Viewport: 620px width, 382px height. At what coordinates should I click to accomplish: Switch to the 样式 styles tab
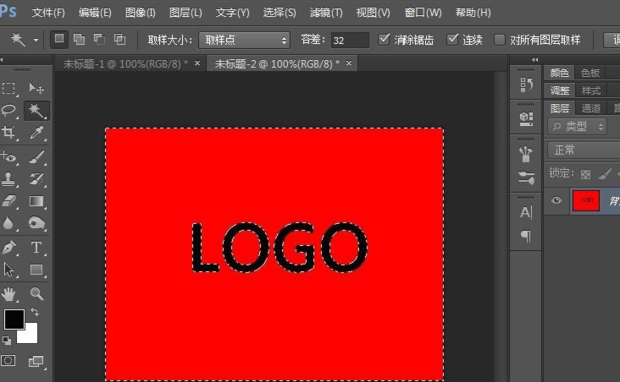coord(591,91)
